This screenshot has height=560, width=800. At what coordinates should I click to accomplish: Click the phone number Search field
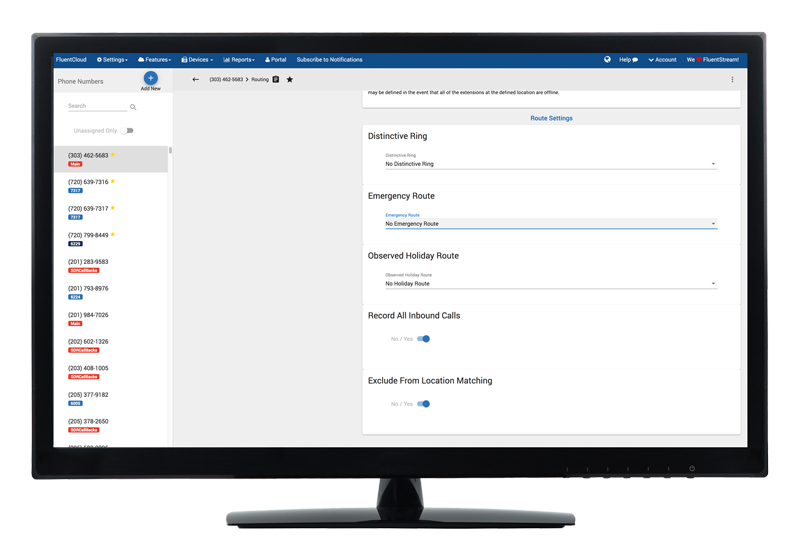point(96,106)
